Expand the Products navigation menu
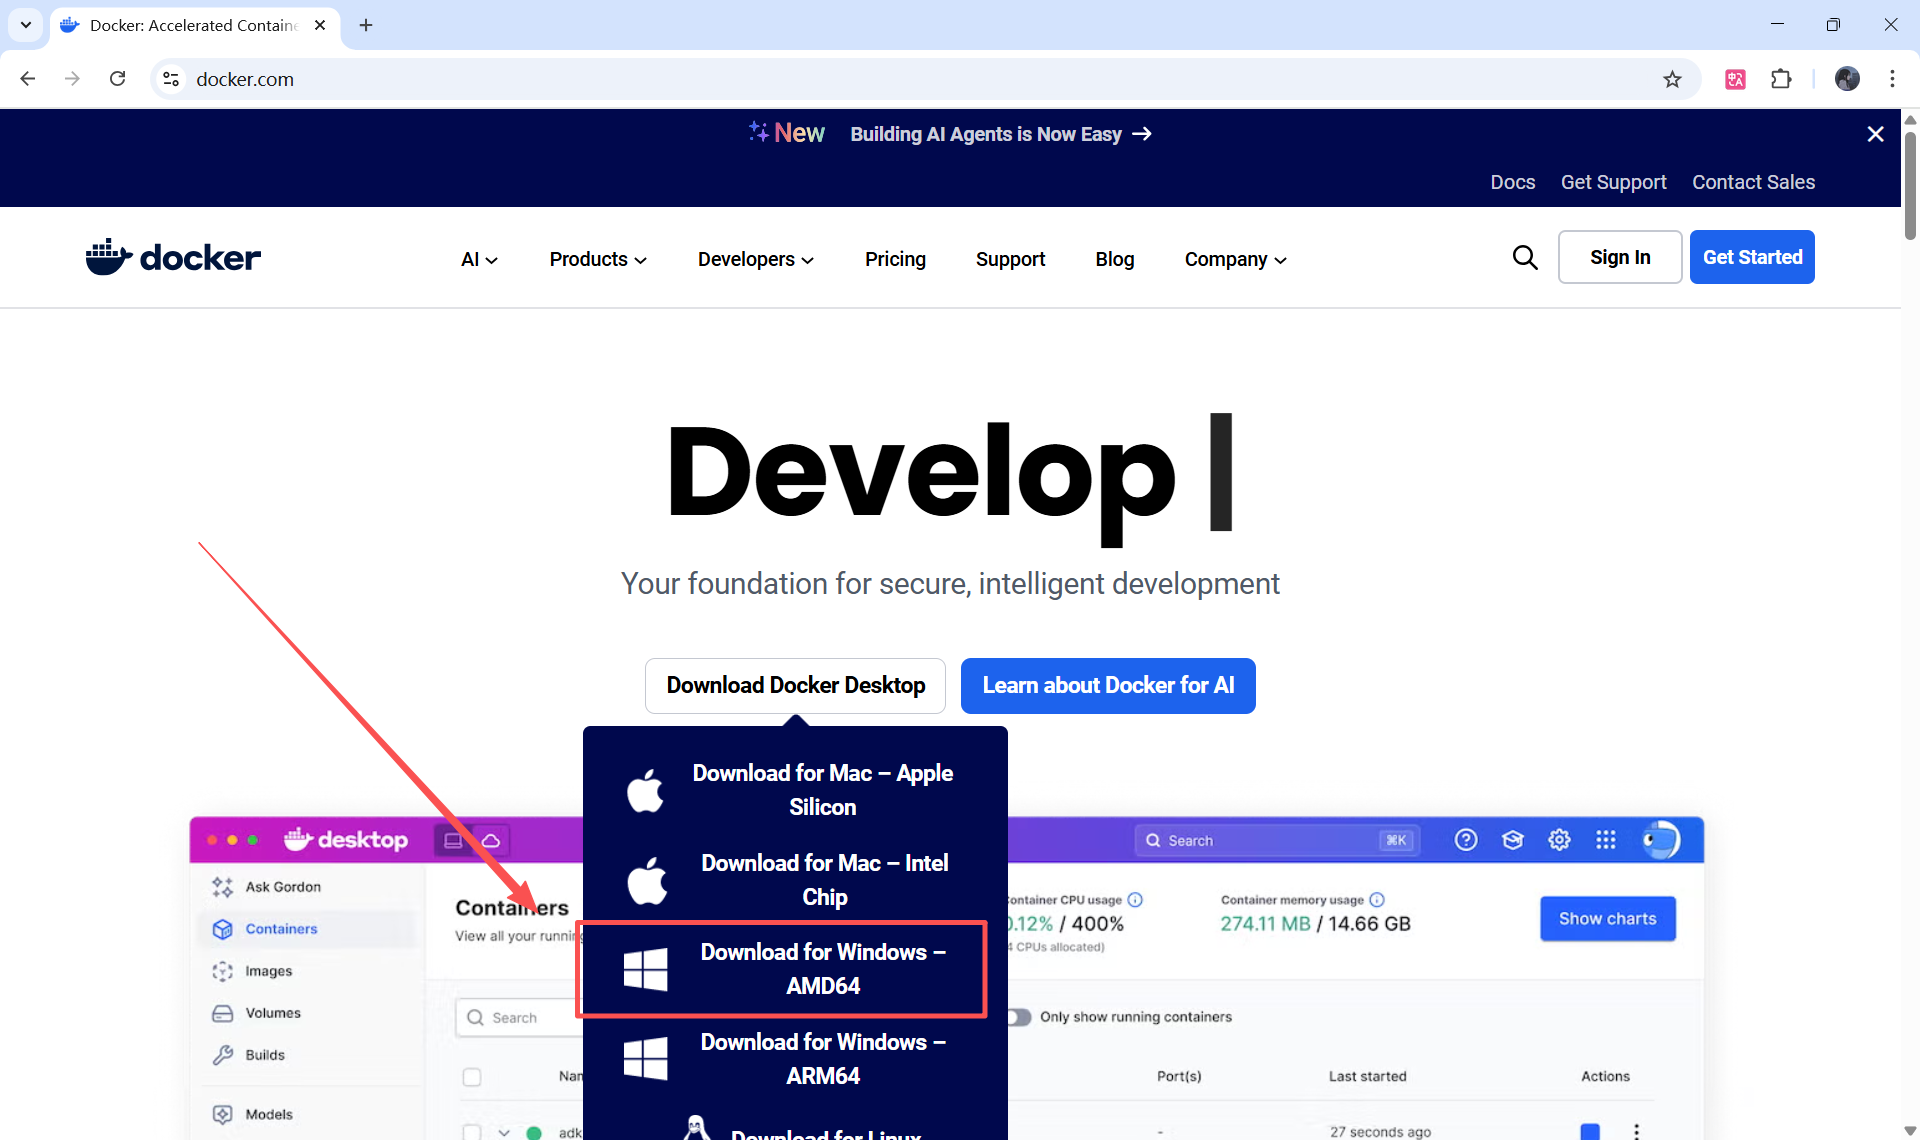 (598, 259)
